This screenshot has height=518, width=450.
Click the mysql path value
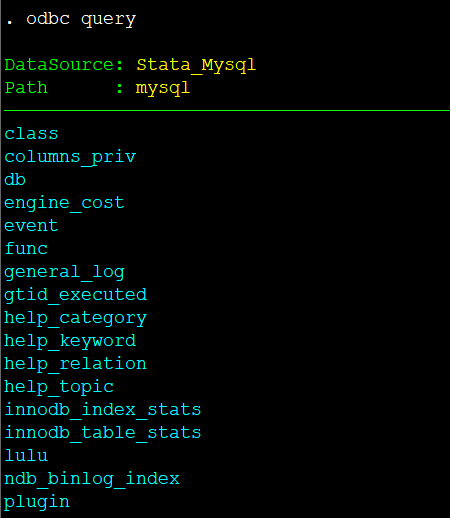click(163, 88)
